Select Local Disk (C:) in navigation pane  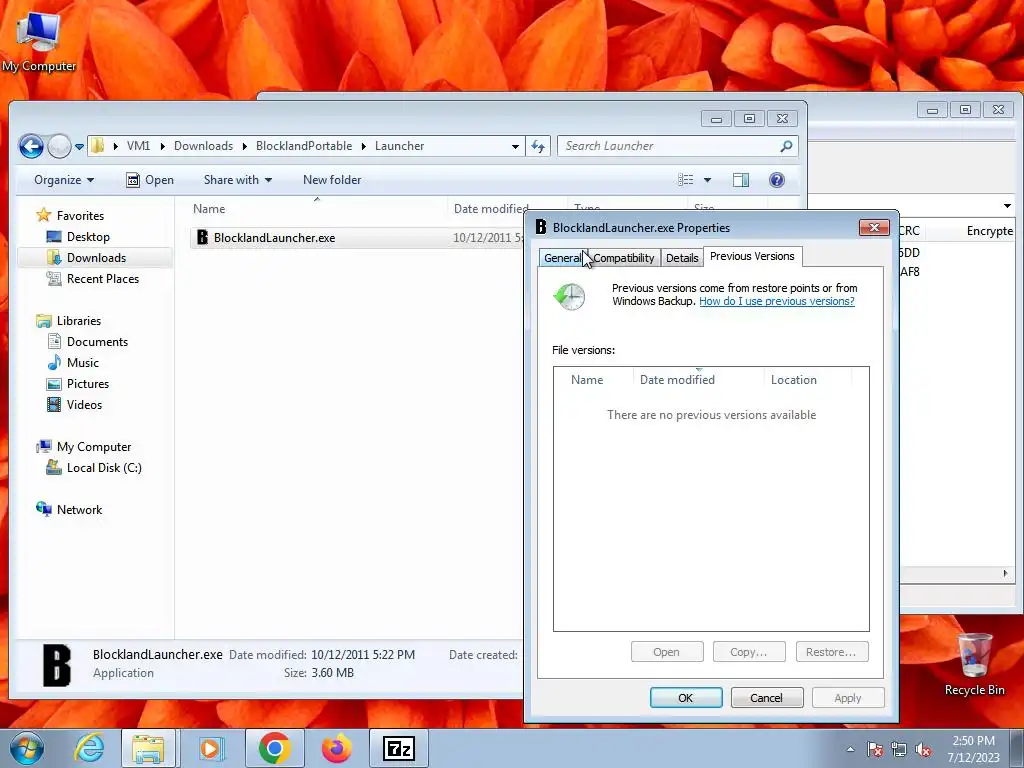coord(104,468)
